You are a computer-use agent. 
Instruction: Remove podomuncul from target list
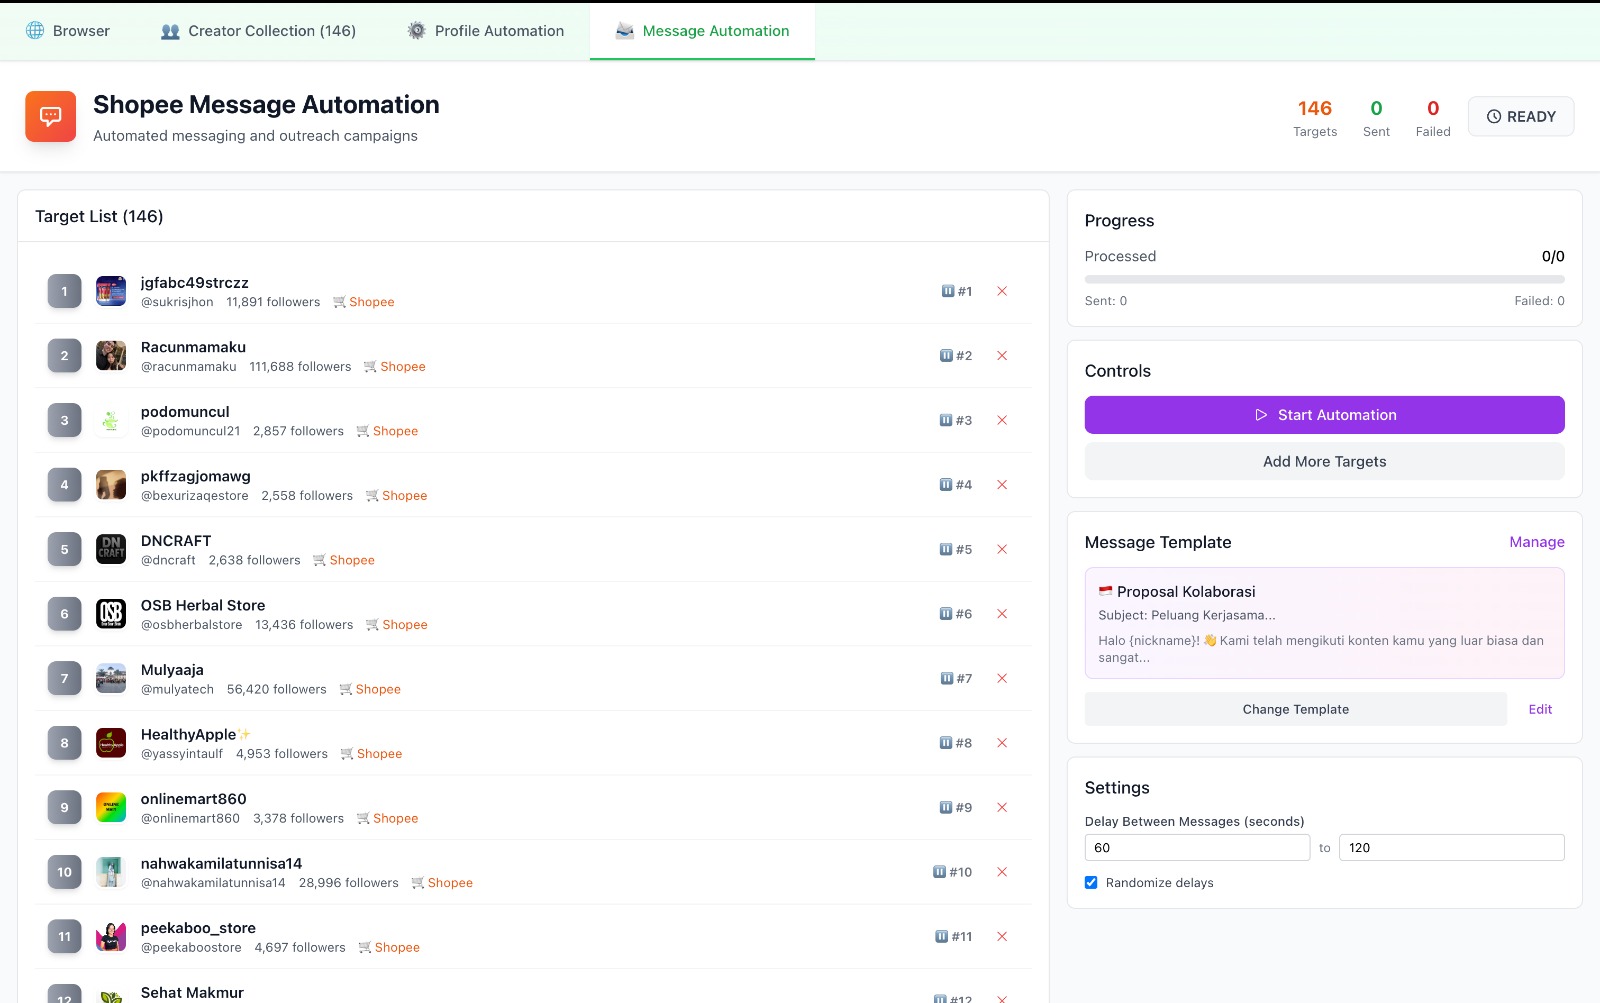[1002, 420]
